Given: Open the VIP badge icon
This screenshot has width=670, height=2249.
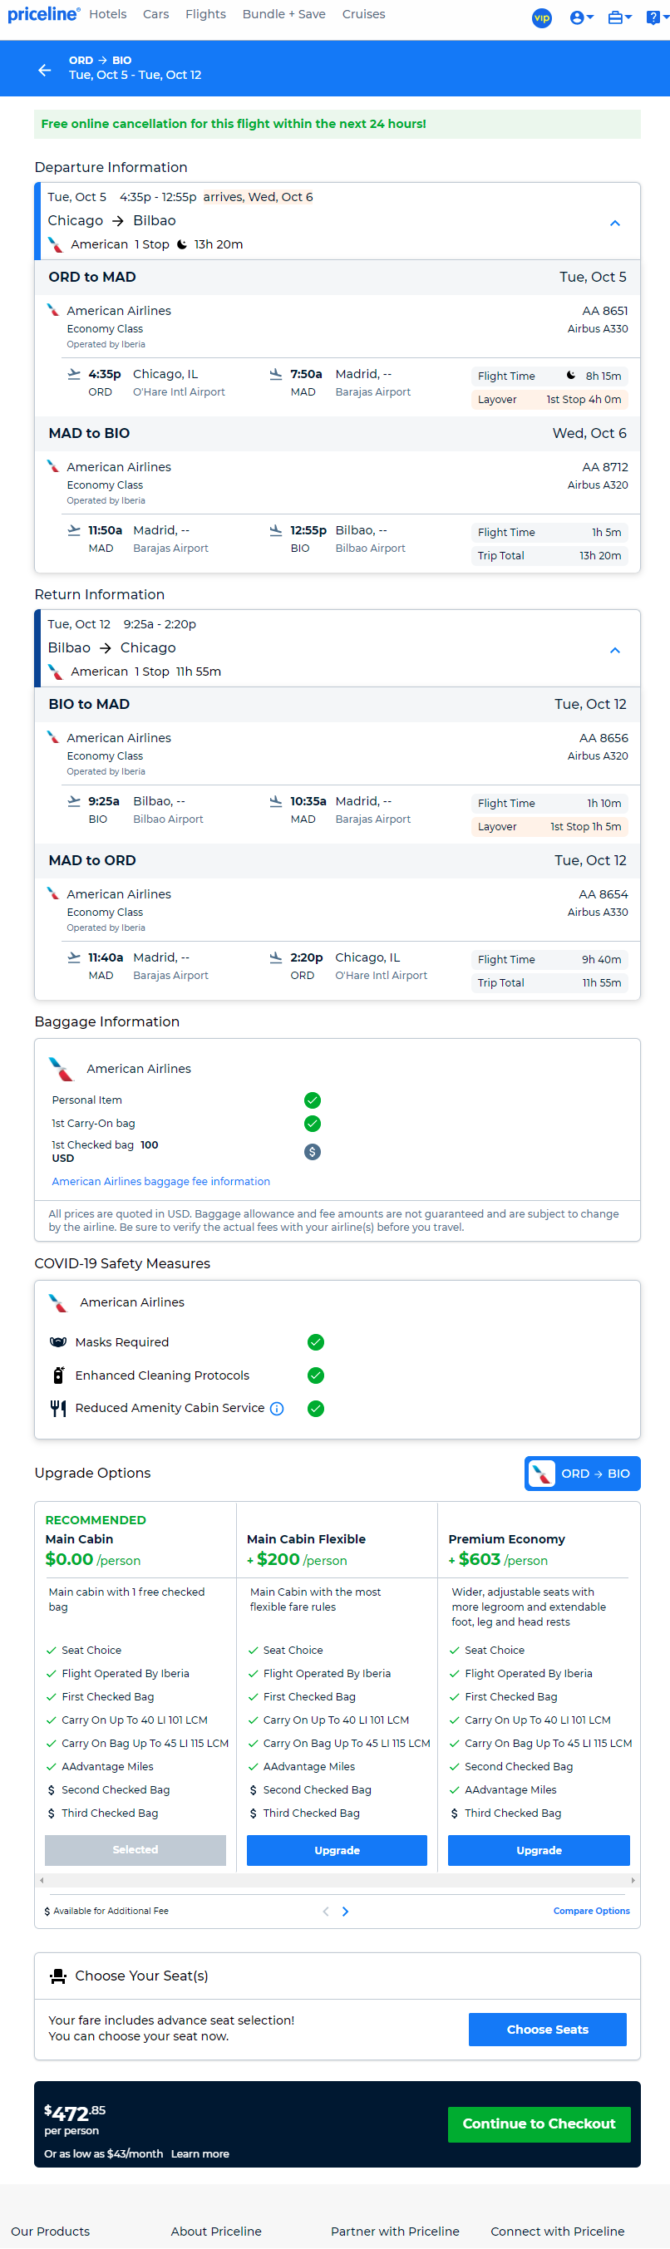Looking at the screenshot, I should 542,18.
